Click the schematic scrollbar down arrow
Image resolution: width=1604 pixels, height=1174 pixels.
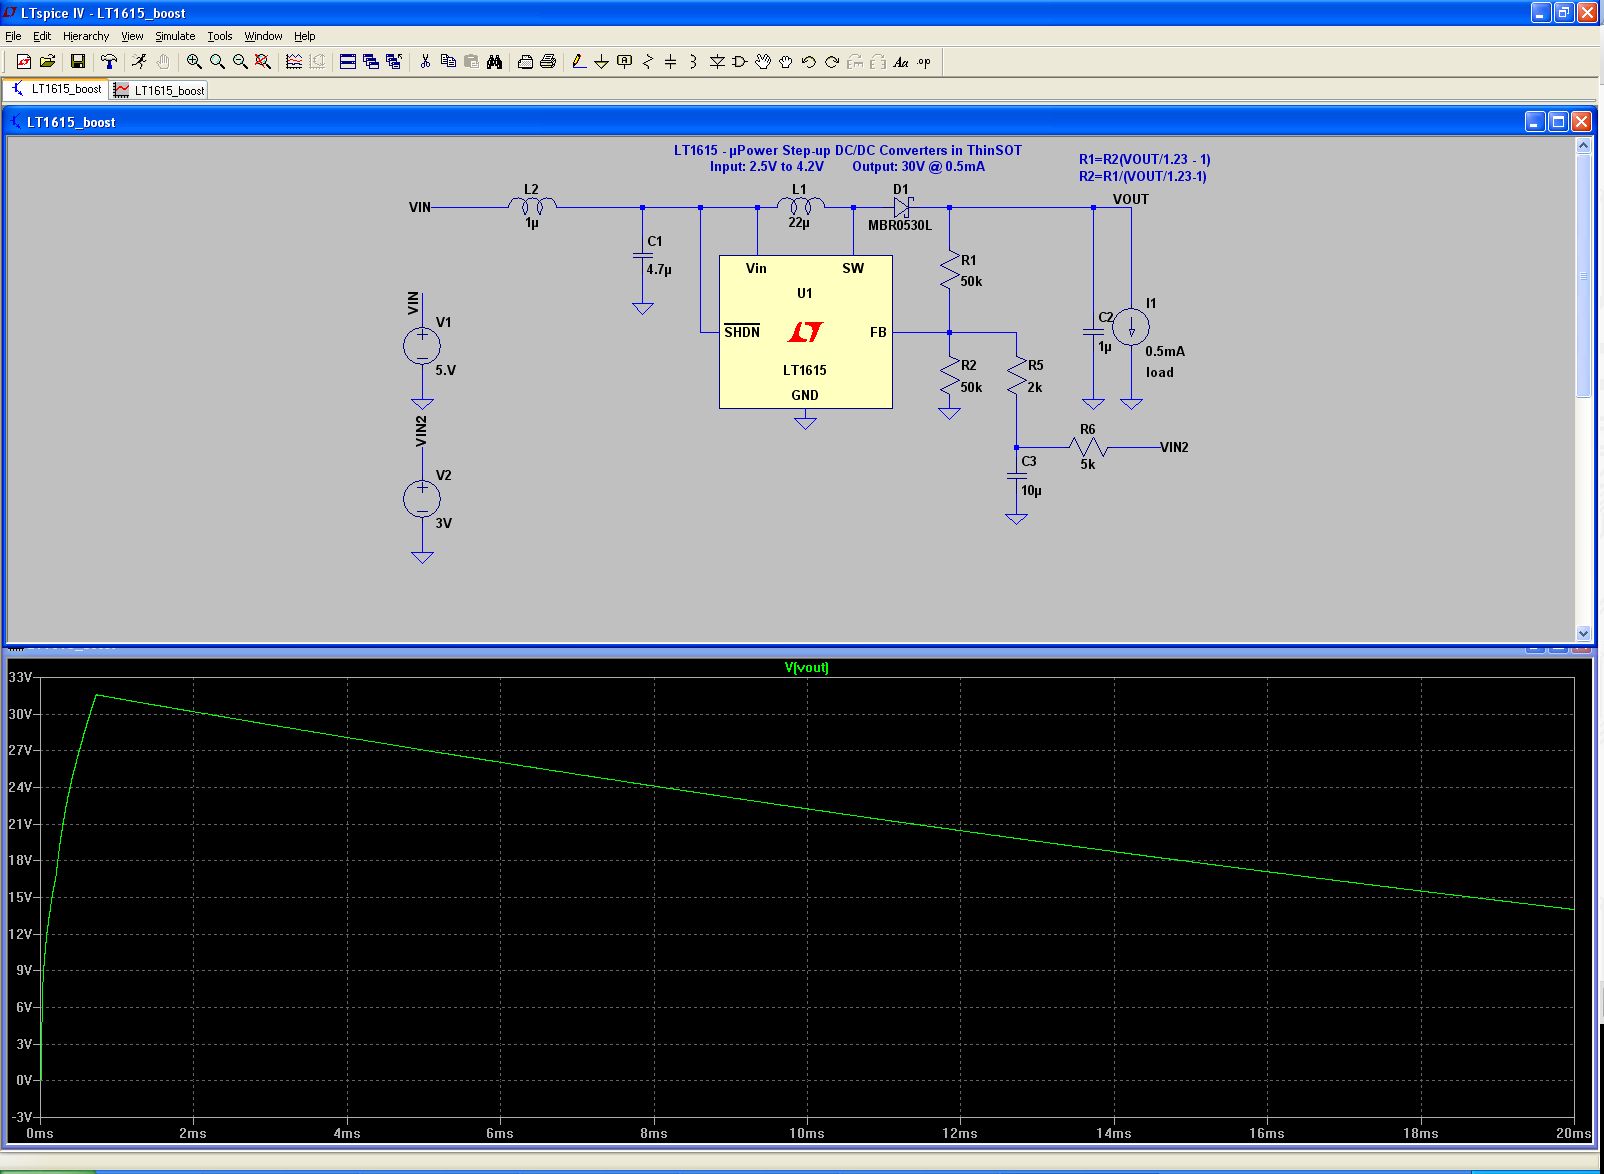(1583, 633)
